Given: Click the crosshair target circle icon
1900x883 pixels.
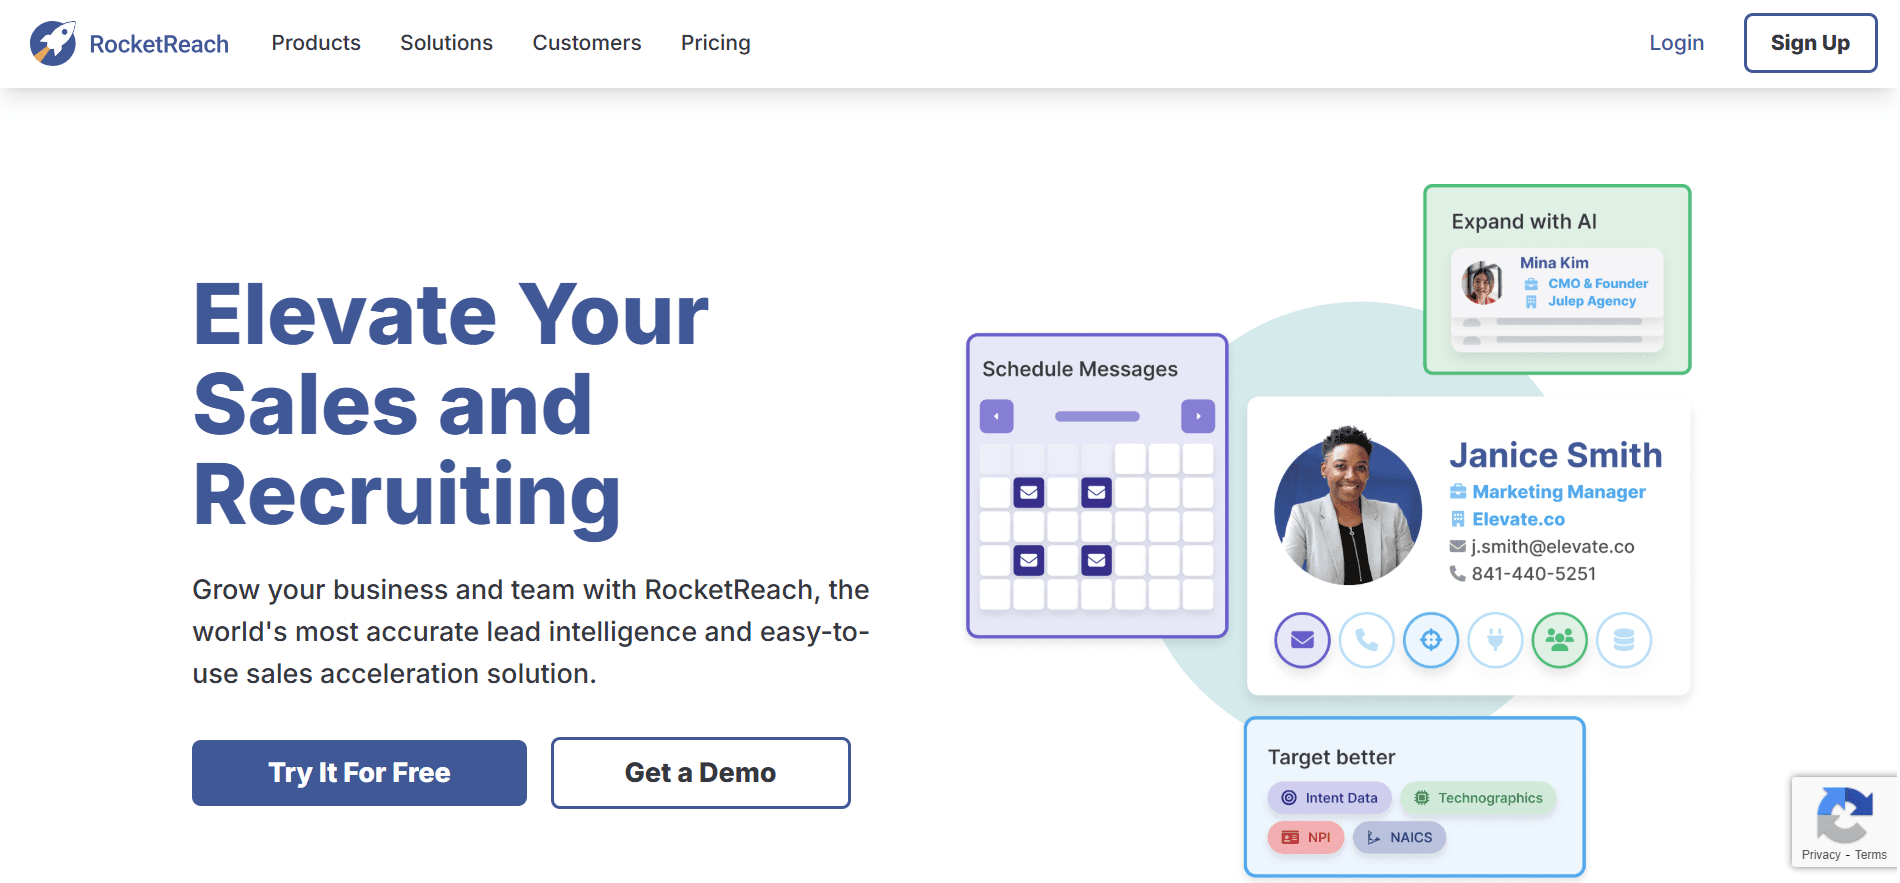Looking at the screenshot, I should [1431, 640].
